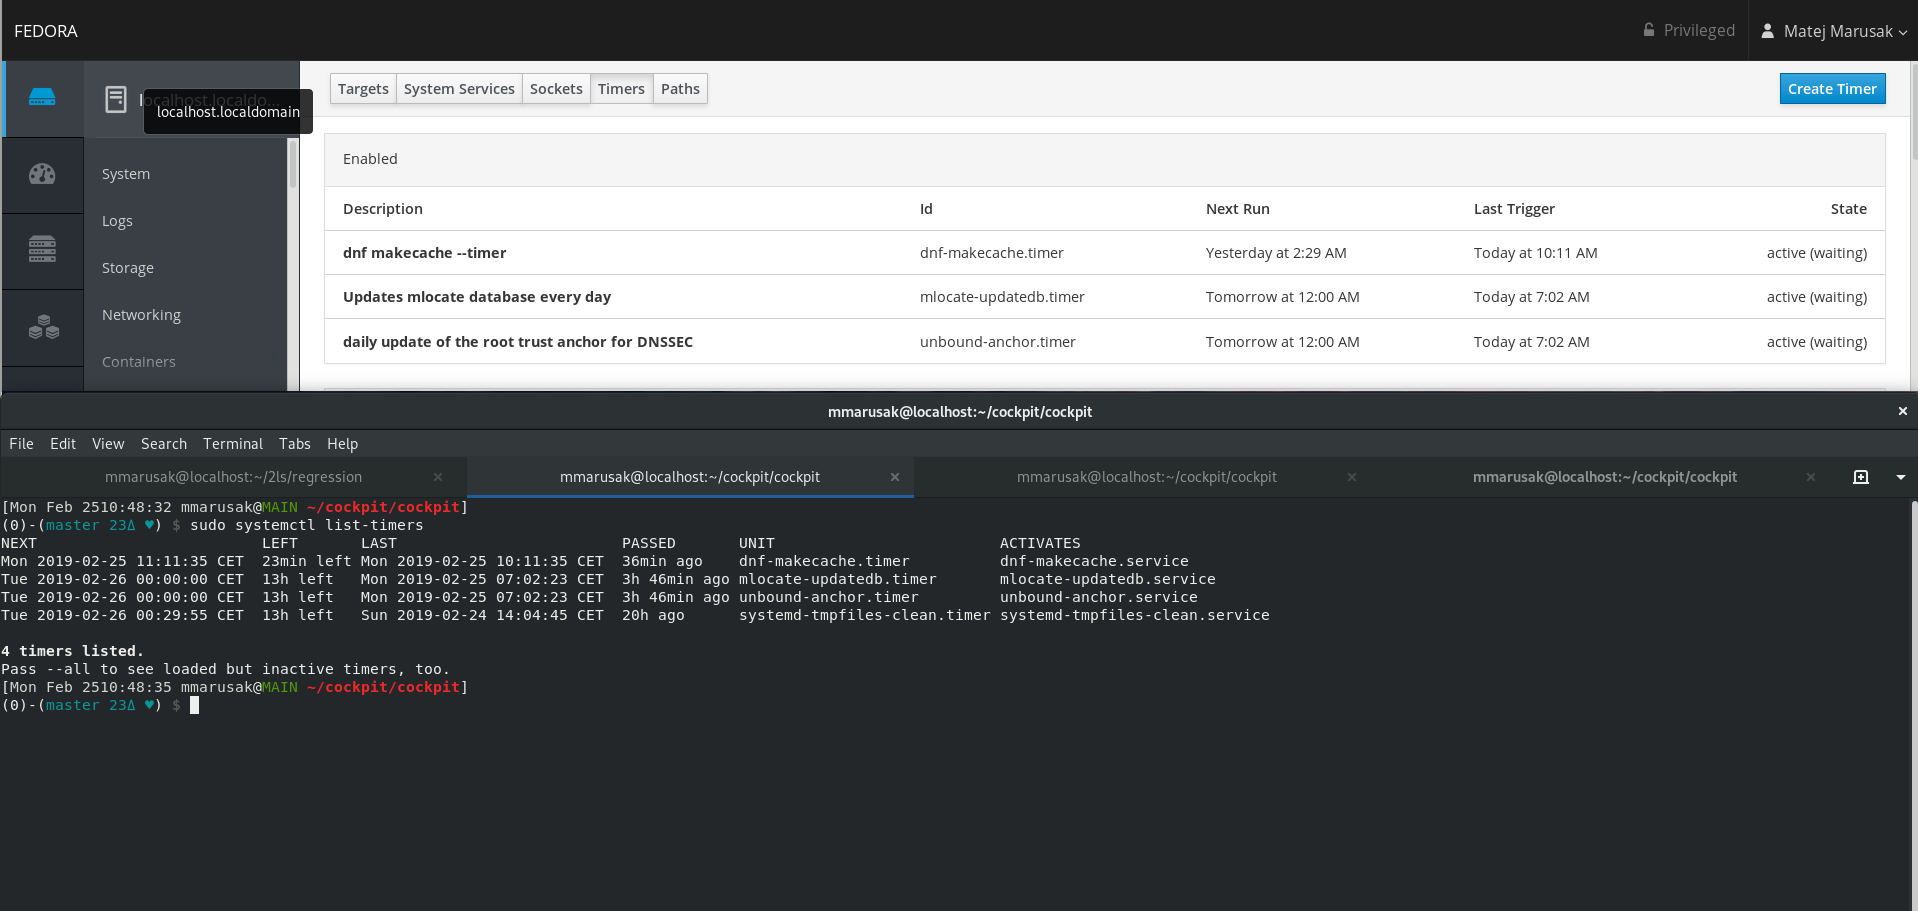
Task: Close the fourth cockpit terminal tab
Action: coord(1810,477)
